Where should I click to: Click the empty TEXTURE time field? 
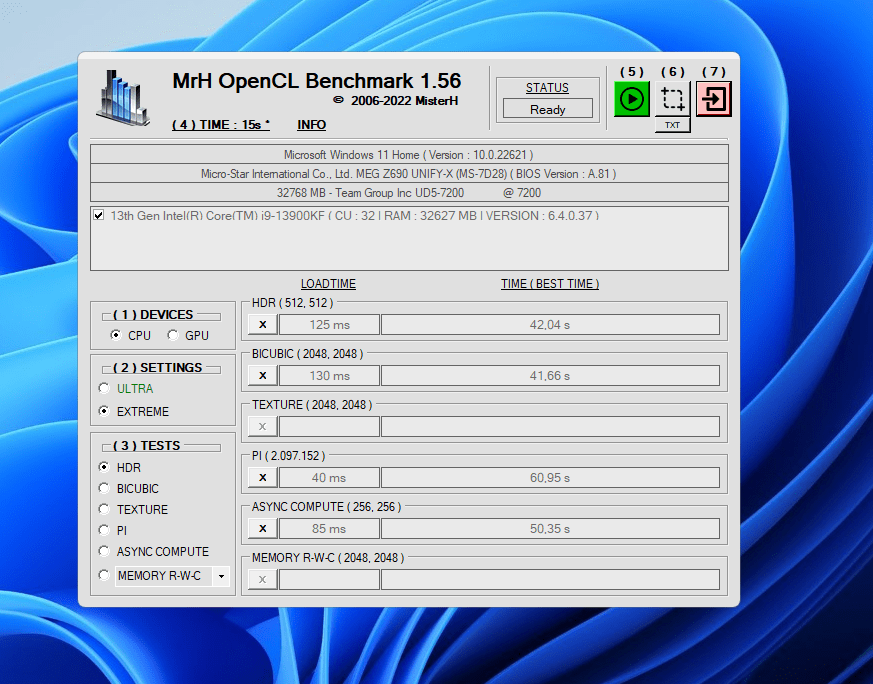550,426
